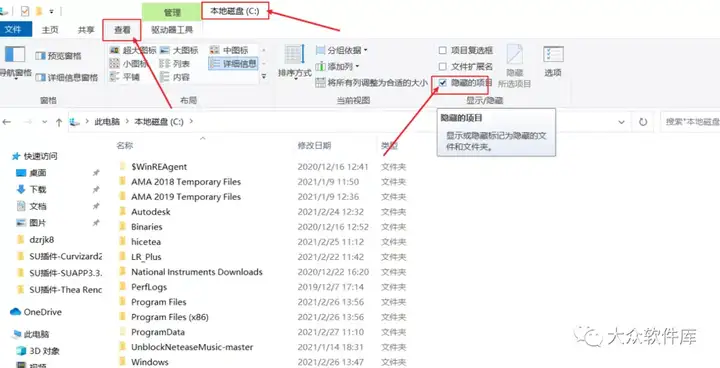Uncheck the 隐藏的项目 checkbox

tap(443, 83)
